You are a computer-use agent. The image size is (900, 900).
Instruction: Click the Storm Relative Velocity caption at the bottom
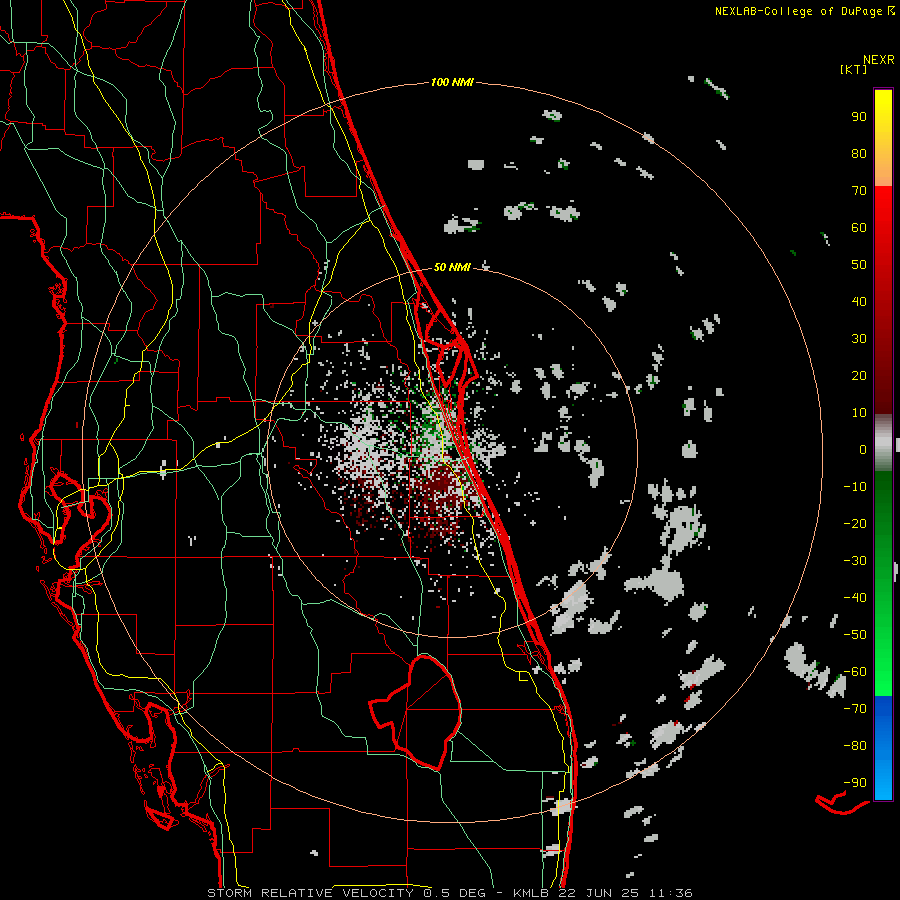pos(450,893)
